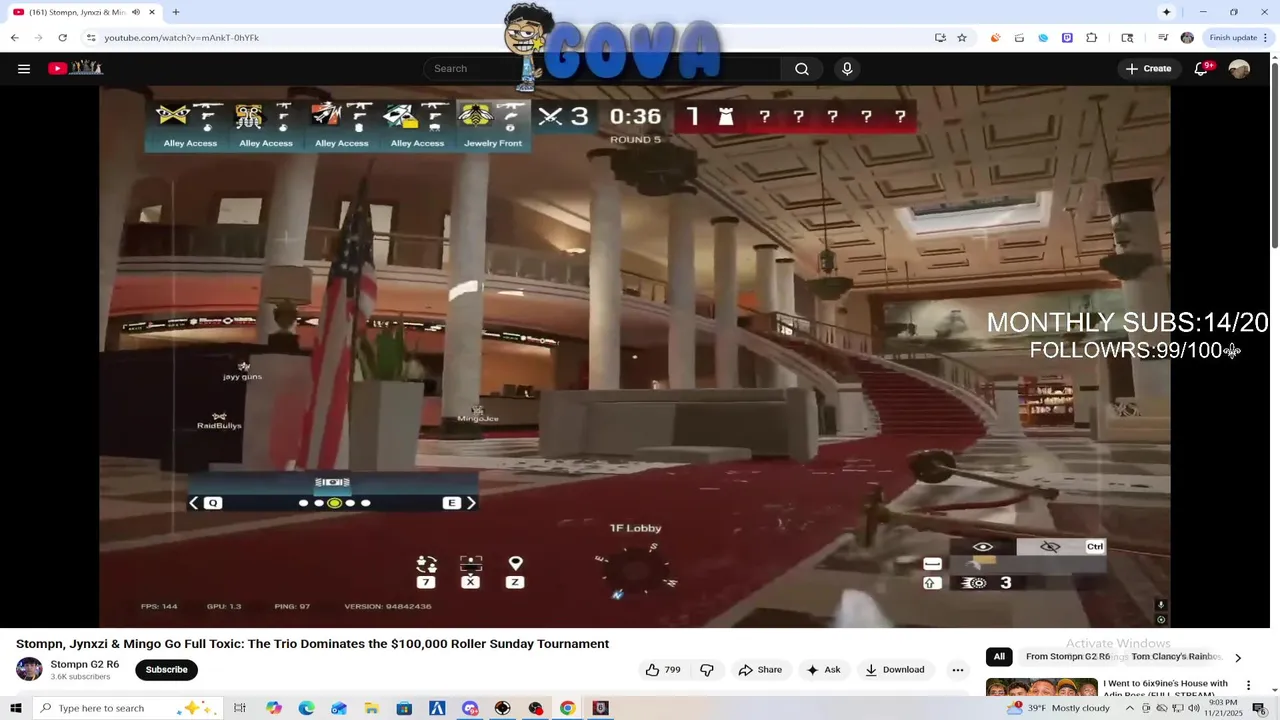The height and width of the screenshot is (720, 1280).
Task: Open Microsoft Edge from taskbar
Action: point(307,708)
